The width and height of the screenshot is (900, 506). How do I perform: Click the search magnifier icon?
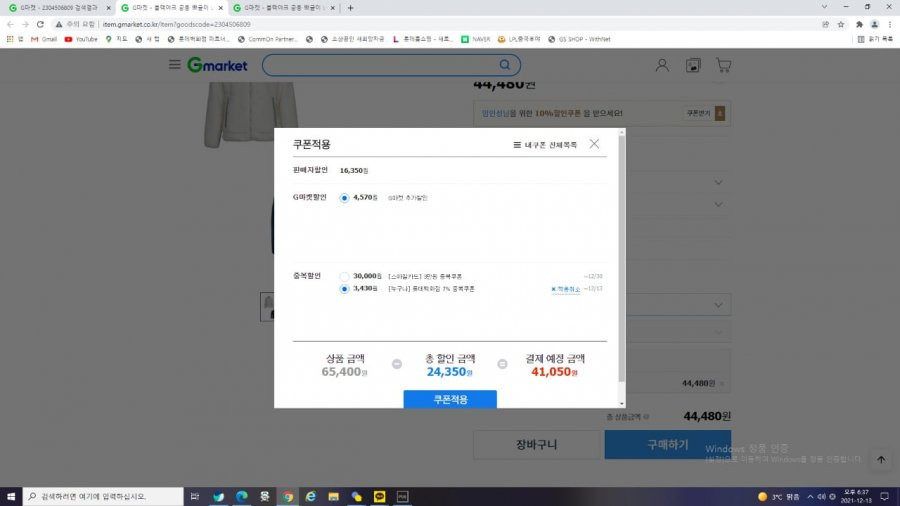(x=505, y=65)
